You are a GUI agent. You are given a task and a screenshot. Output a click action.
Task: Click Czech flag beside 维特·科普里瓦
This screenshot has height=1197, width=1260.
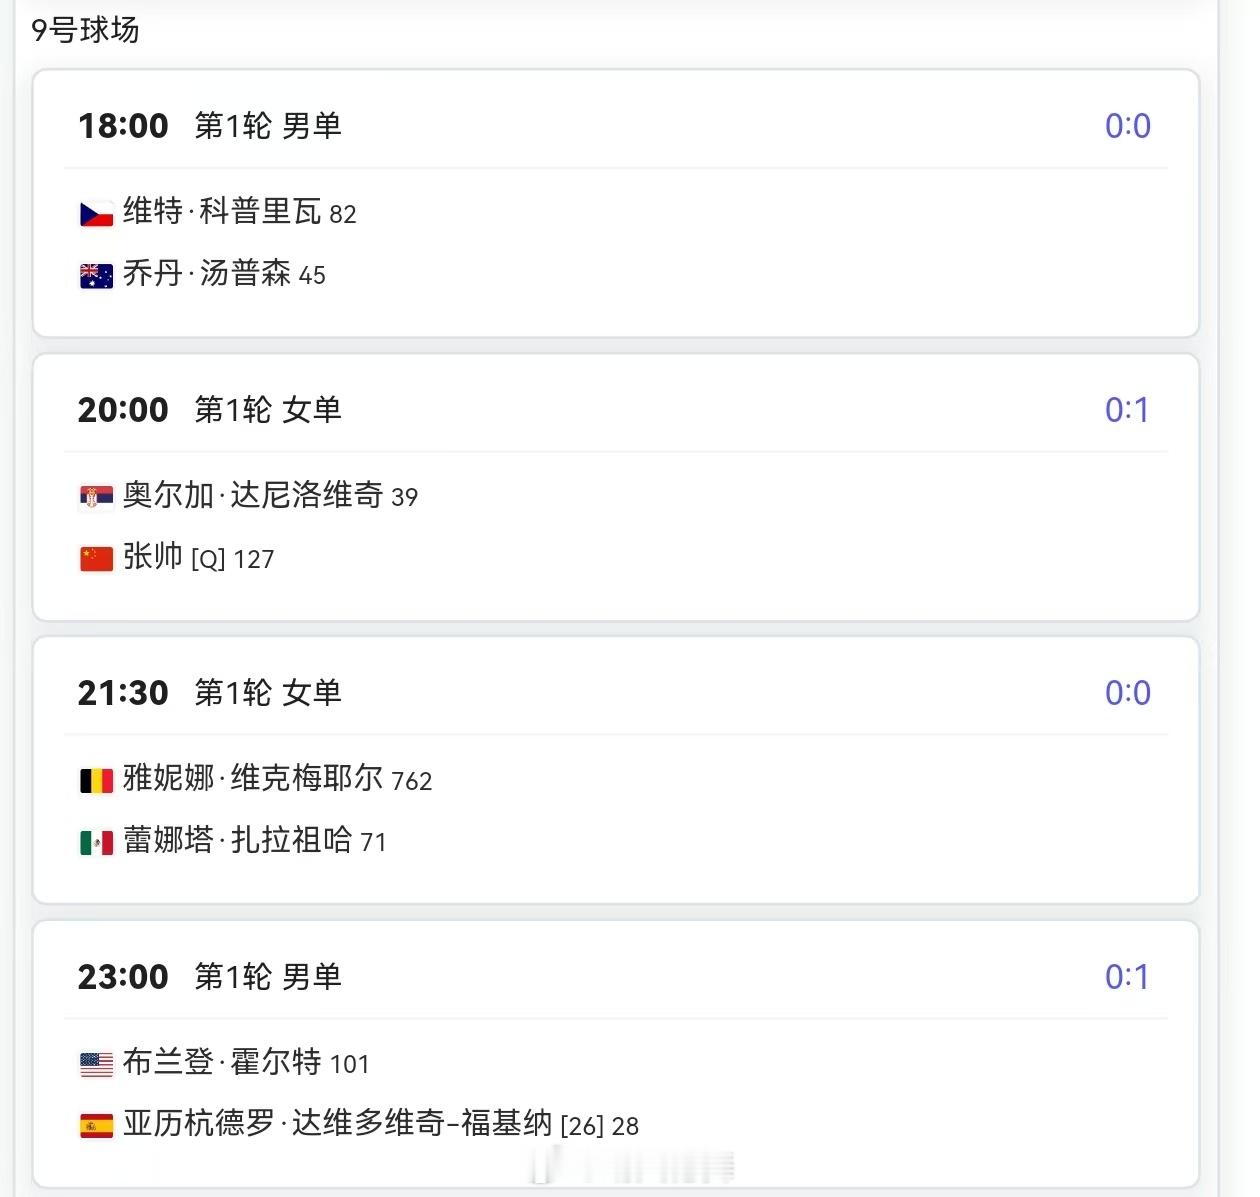[x=97, y=214]
